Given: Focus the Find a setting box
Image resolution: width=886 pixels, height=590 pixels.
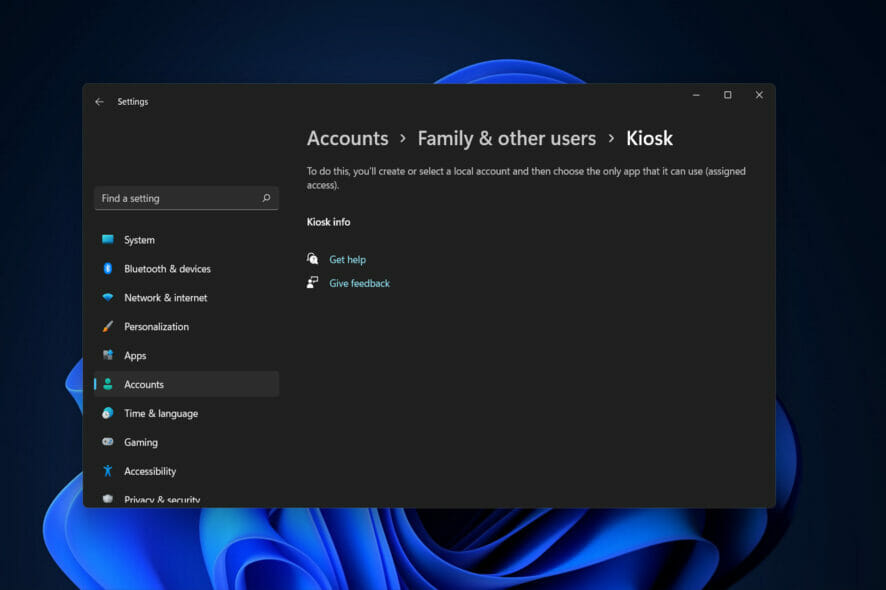Looking at the screenshot, I should (x=186, y=198).
